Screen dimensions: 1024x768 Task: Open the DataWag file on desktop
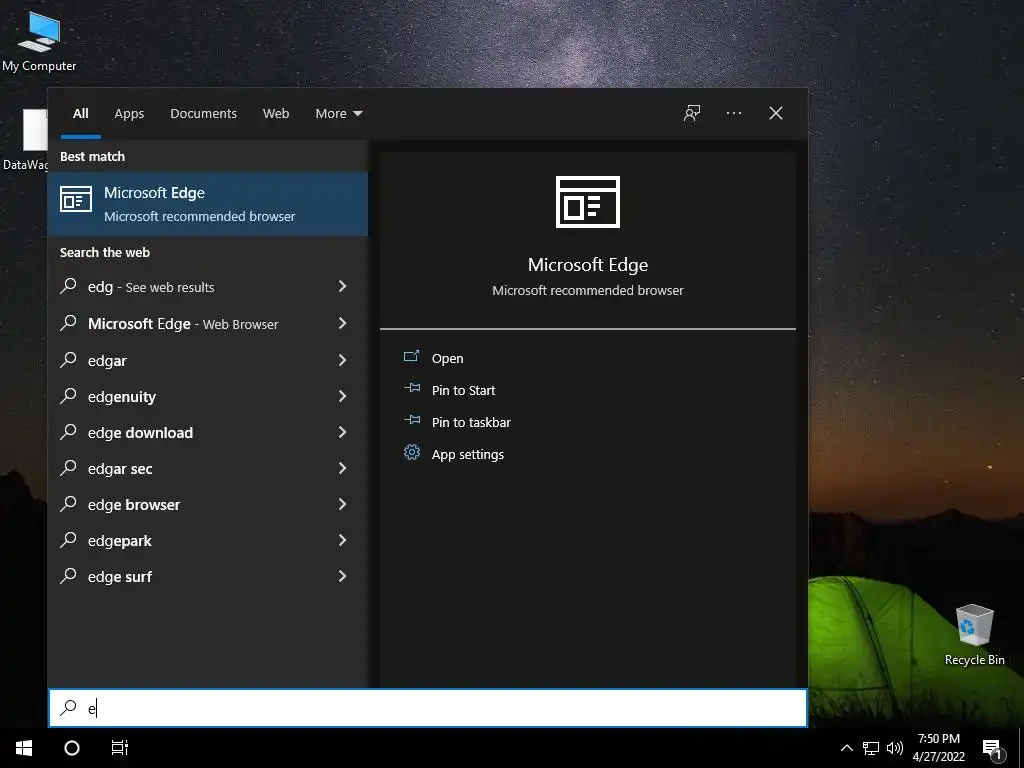point(26,140)
